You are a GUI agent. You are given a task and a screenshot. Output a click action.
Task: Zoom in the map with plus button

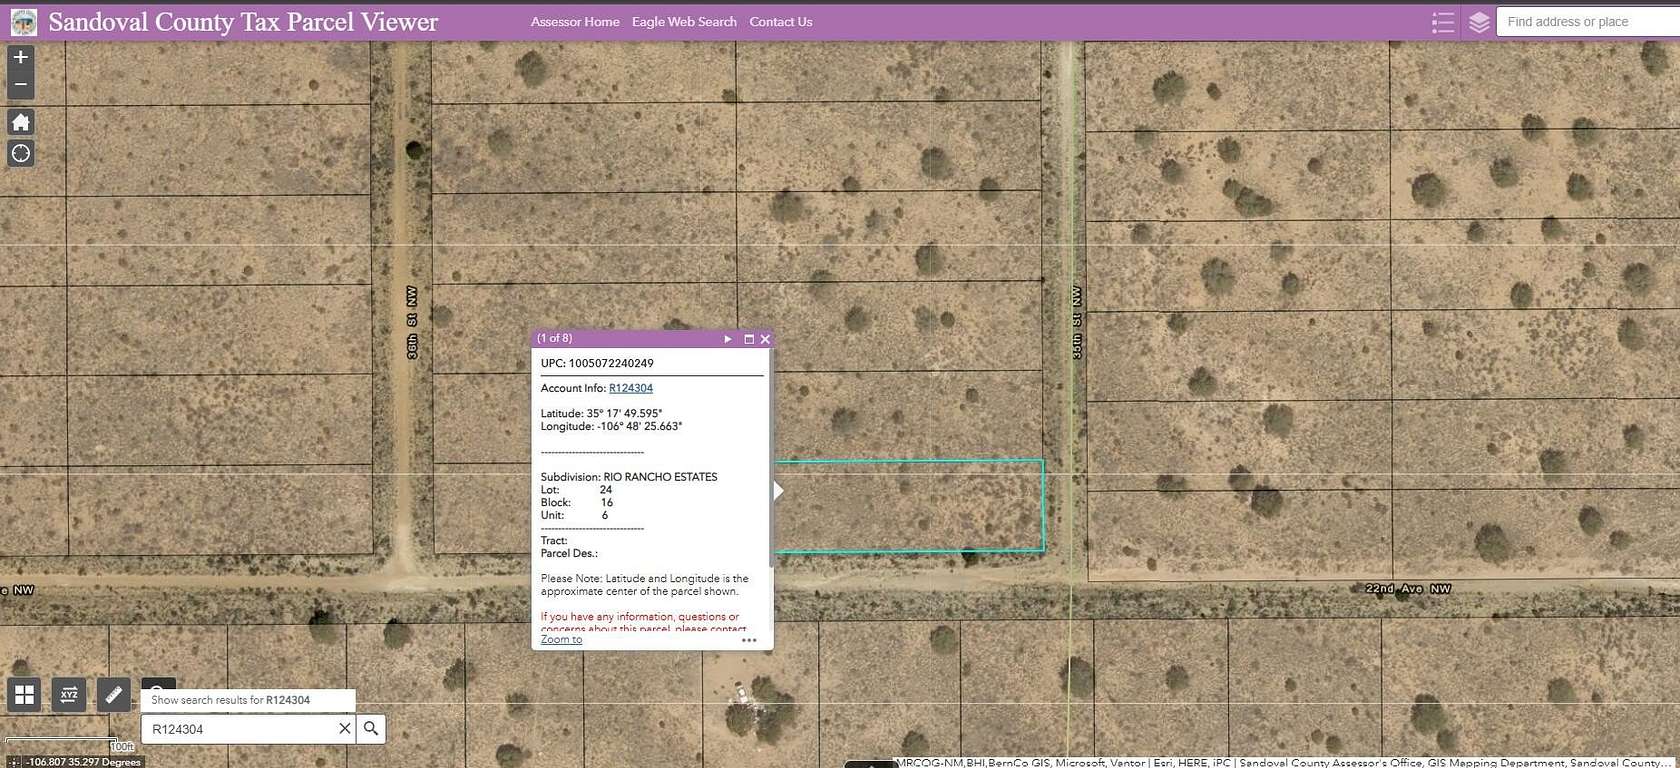(21, 58)
